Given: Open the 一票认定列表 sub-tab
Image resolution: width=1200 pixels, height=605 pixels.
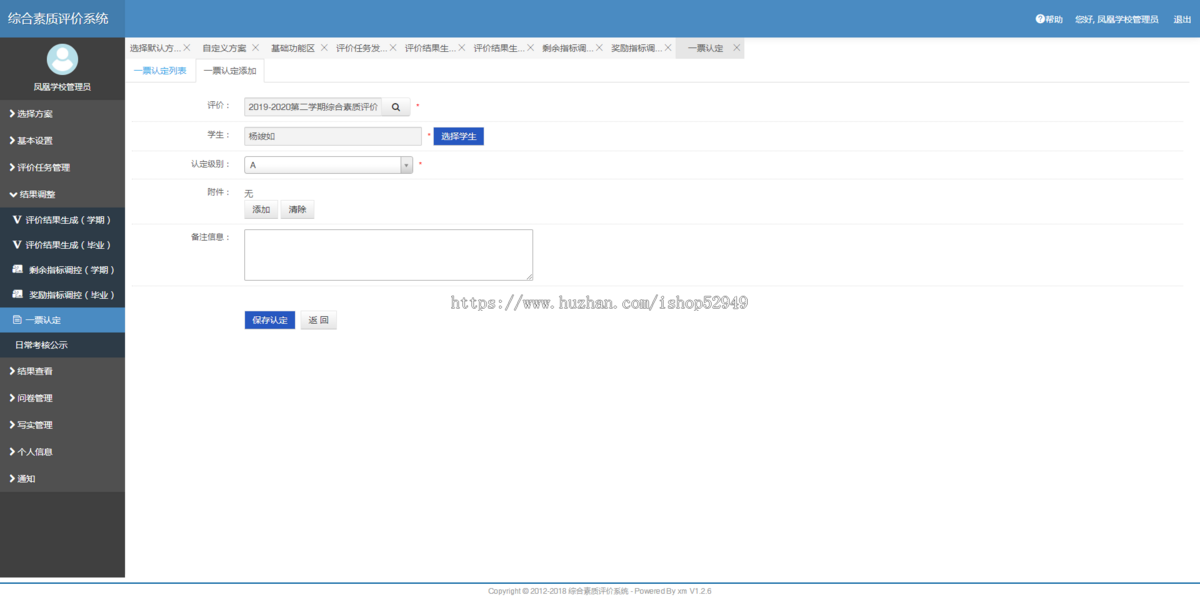Looking at the screenshot, I should [x=160, y=71].
